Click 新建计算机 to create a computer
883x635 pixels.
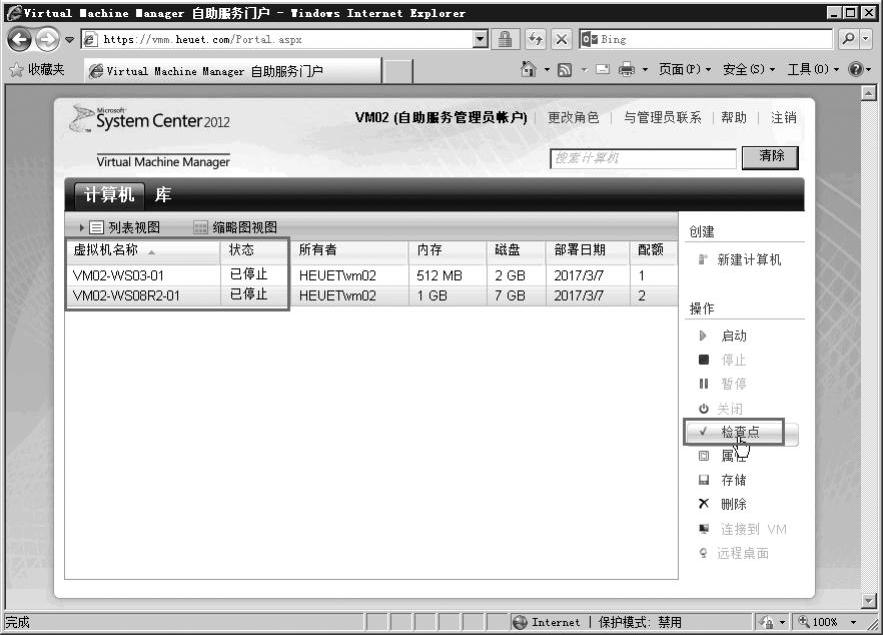point(741,260)
